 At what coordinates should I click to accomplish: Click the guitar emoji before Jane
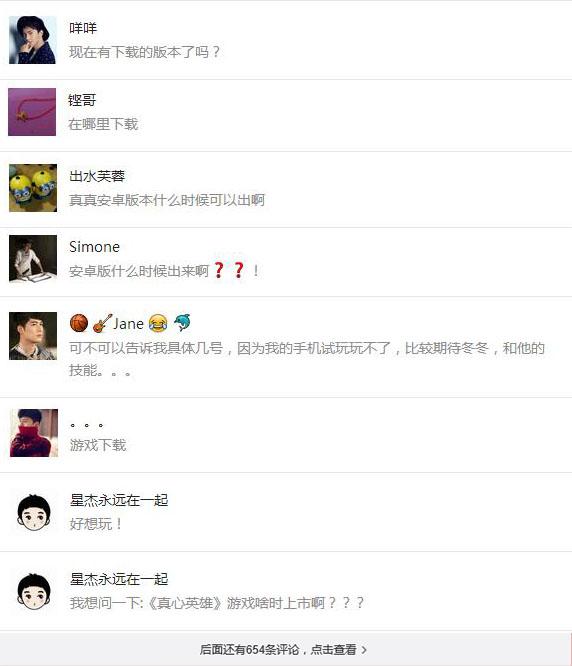click(x=102, y=323)
